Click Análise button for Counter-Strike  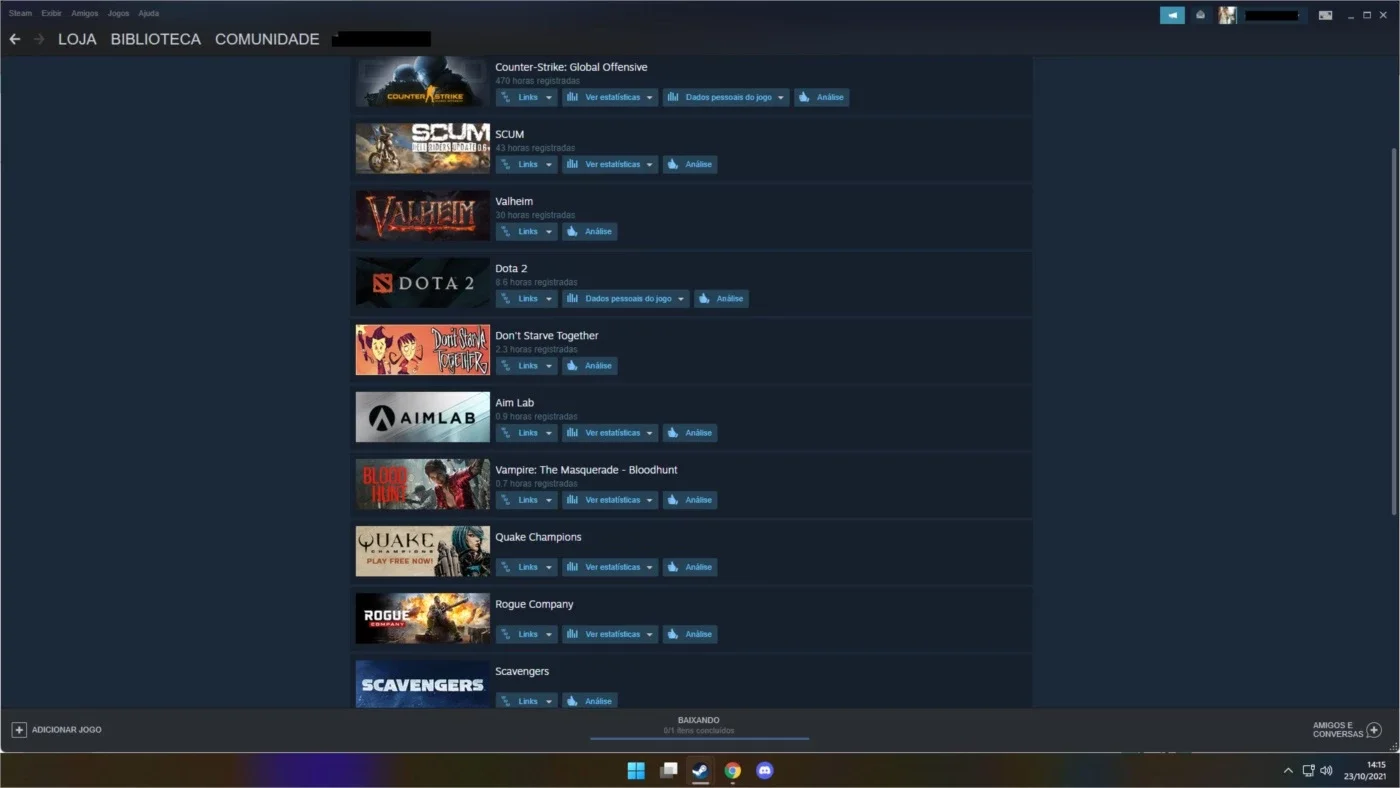(x=822, y=97)
